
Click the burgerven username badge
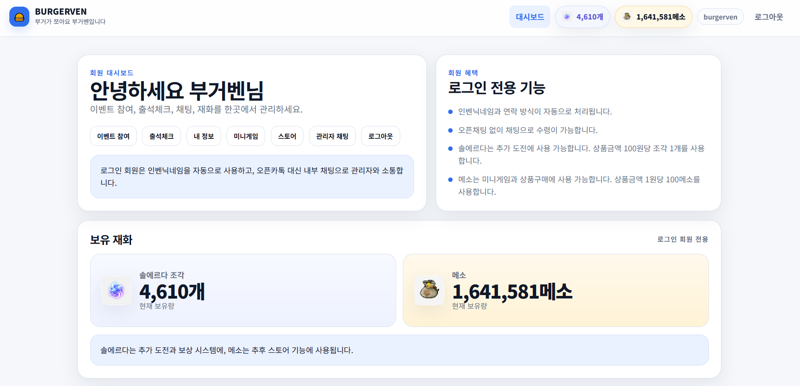(720, 17)
